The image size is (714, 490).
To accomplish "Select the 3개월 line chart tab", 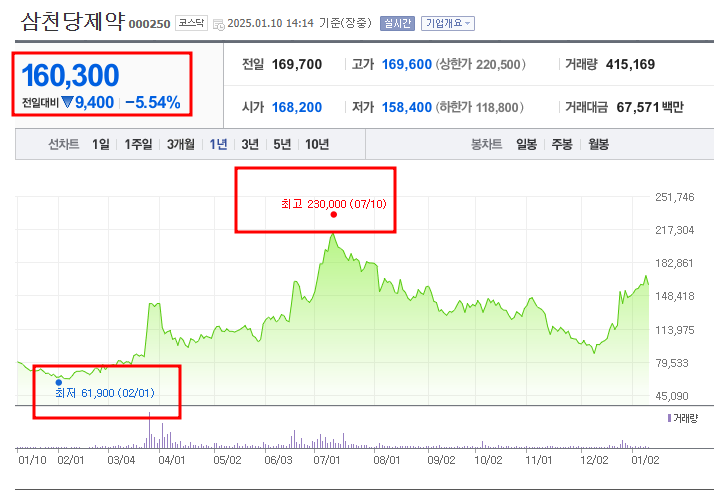I will [x=181, y=144].
